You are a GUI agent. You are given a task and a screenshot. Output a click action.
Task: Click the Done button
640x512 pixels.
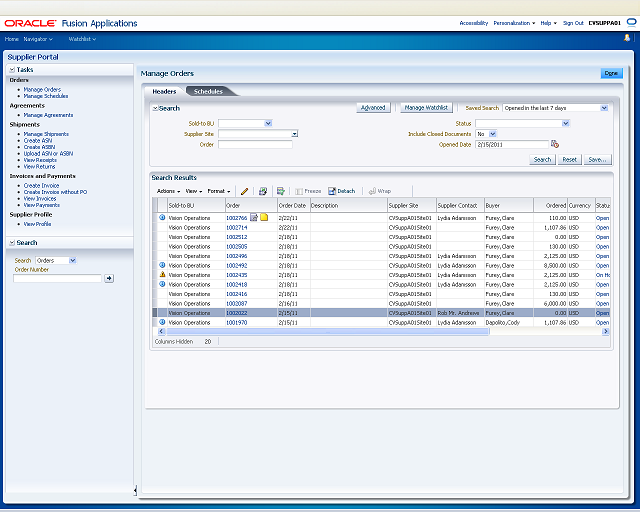[x=611, y=73]
